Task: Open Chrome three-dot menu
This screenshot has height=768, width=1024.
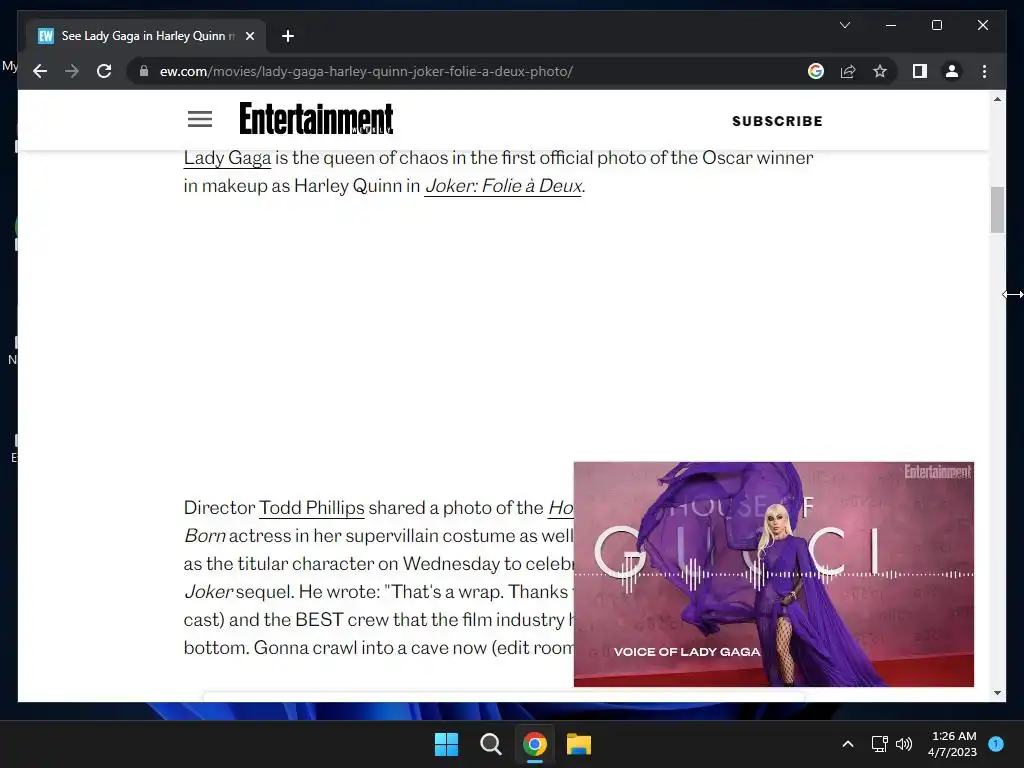Action: point(984,71)
